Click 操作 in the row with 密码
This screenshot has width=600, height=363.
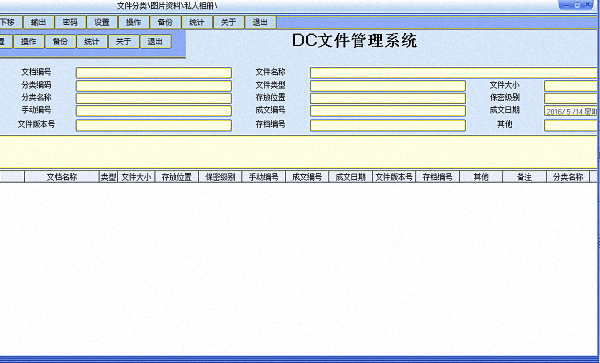tap(134, 22)
